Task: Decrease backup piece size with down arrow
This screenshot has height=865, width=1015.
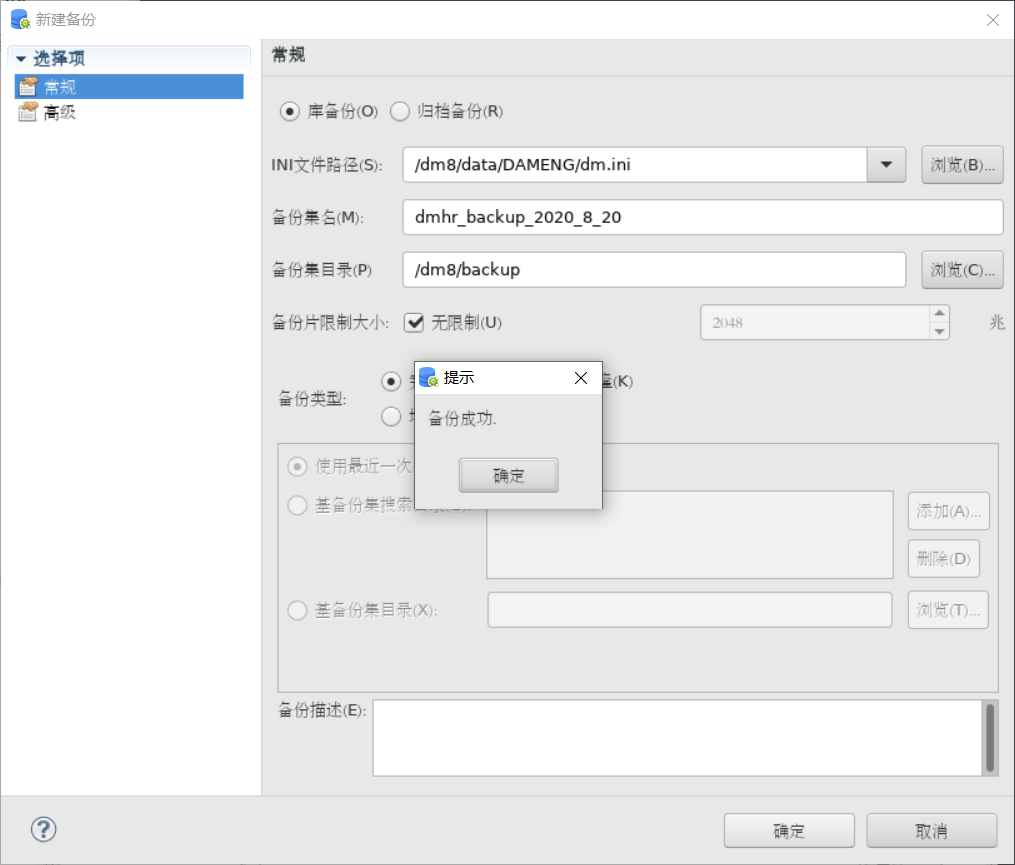Action: tap(939, 331)
